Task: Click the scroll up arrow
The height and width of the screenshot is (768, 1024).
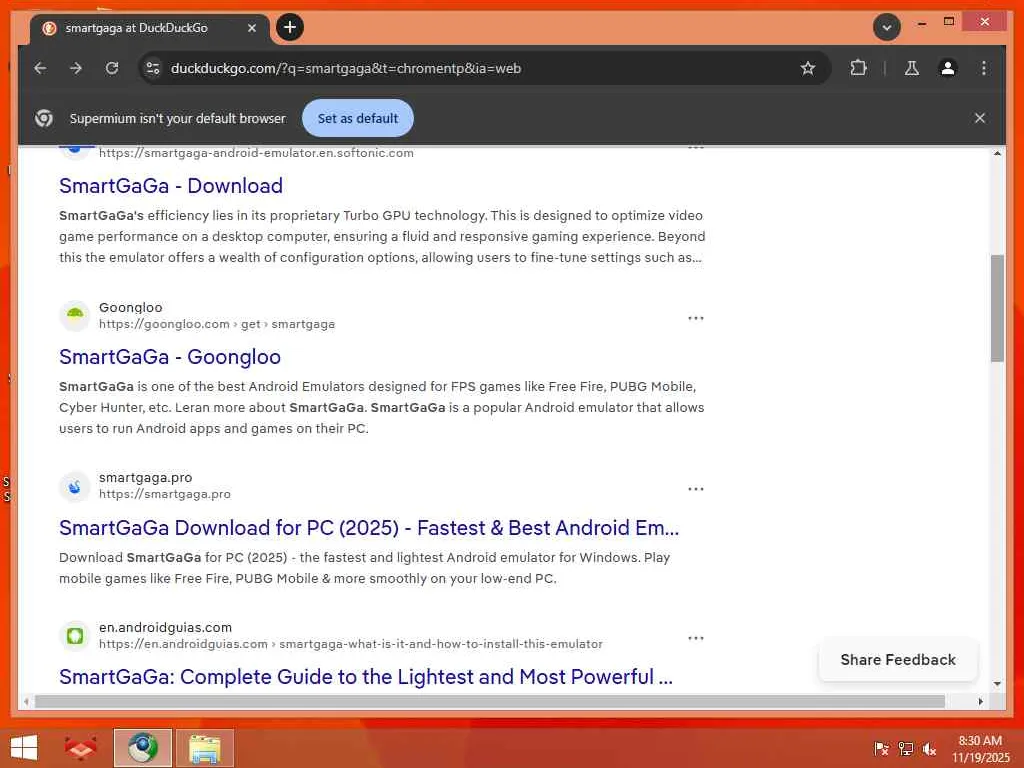Action: (x=997, y=153)
